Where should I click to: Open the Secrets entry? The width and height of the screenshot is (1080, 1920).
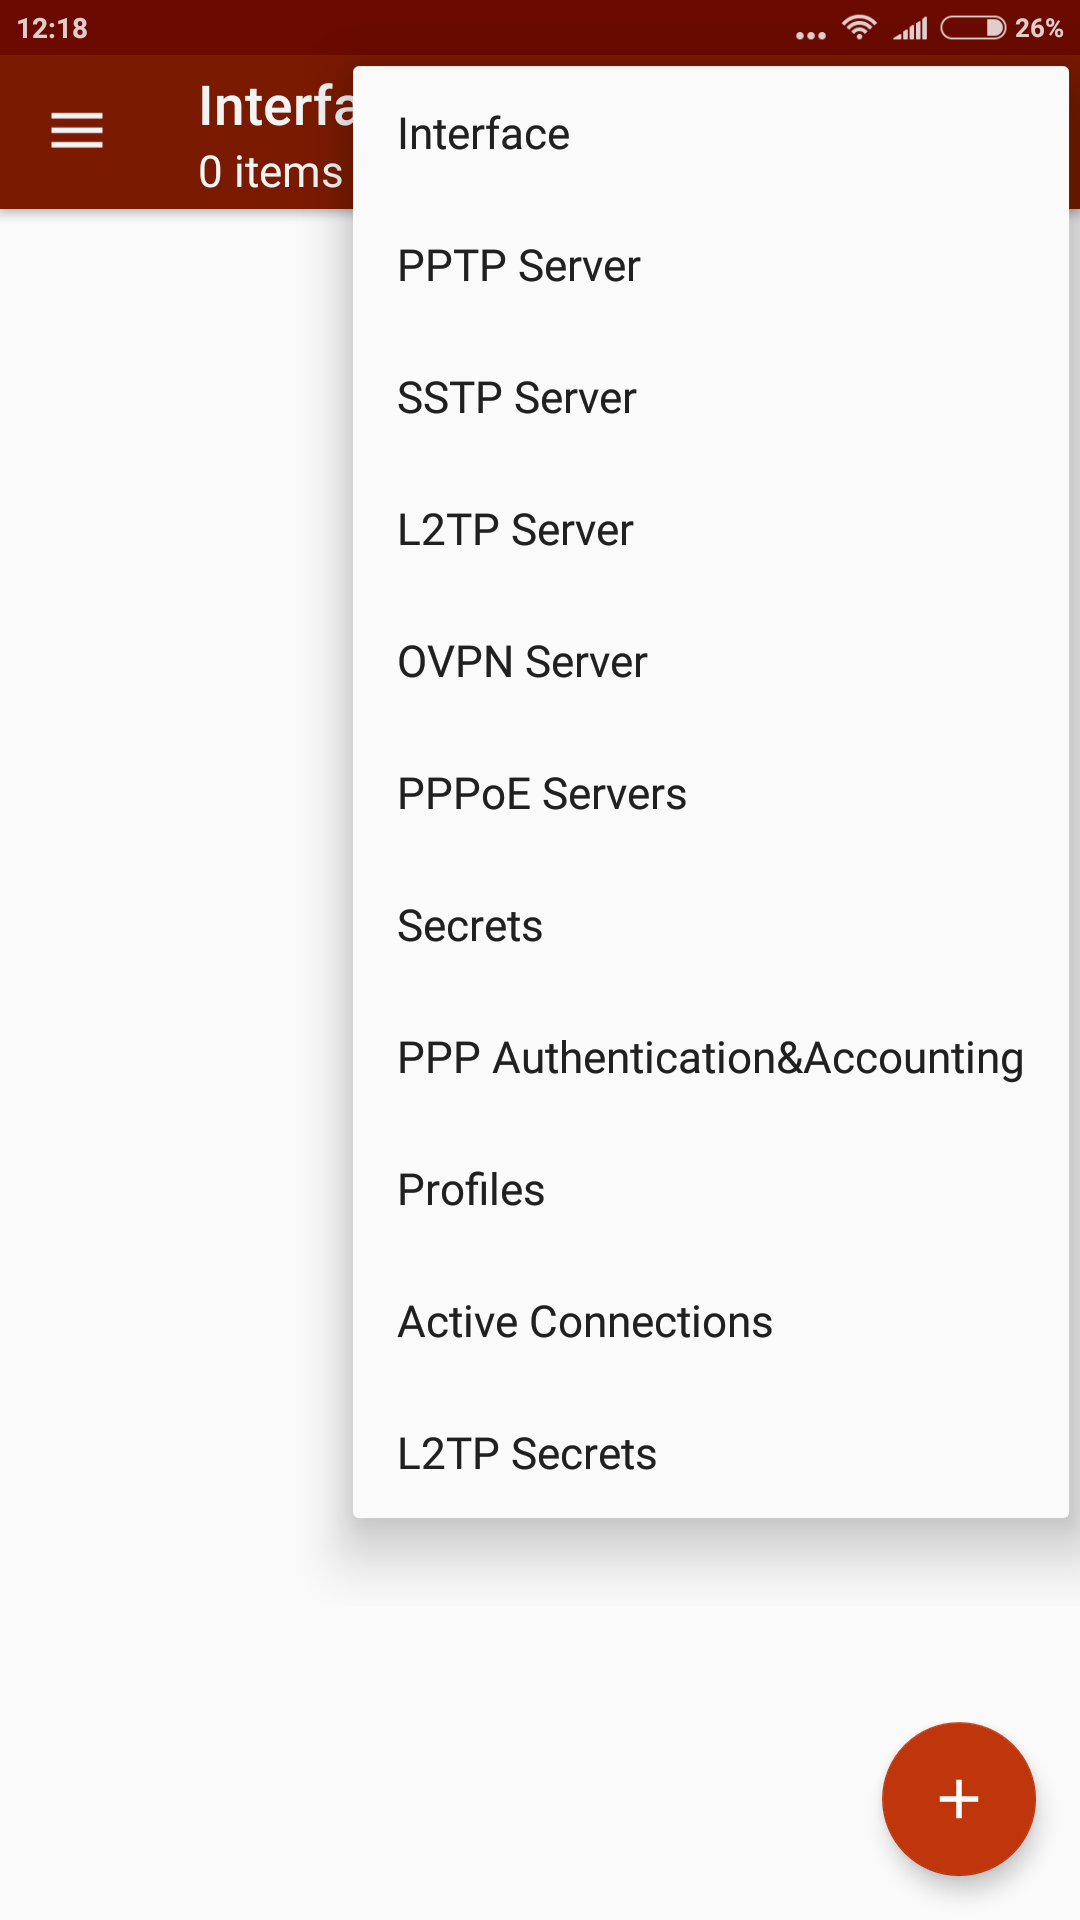coord(470,926)
